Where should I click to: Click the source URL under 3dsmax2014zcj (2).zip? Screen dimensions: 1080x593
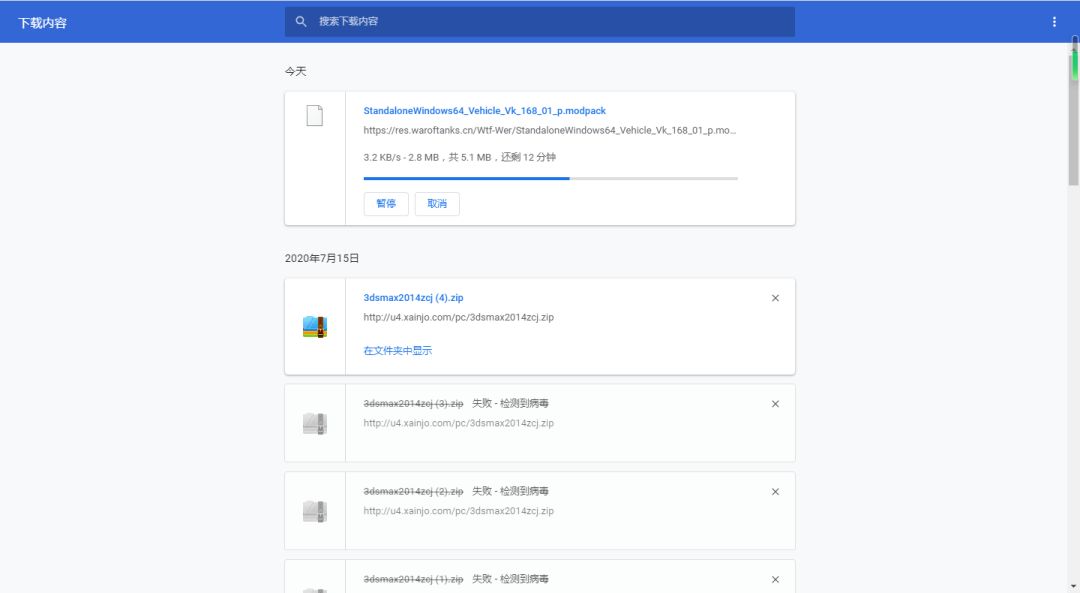pyautogui.click(x=459, y=511)
